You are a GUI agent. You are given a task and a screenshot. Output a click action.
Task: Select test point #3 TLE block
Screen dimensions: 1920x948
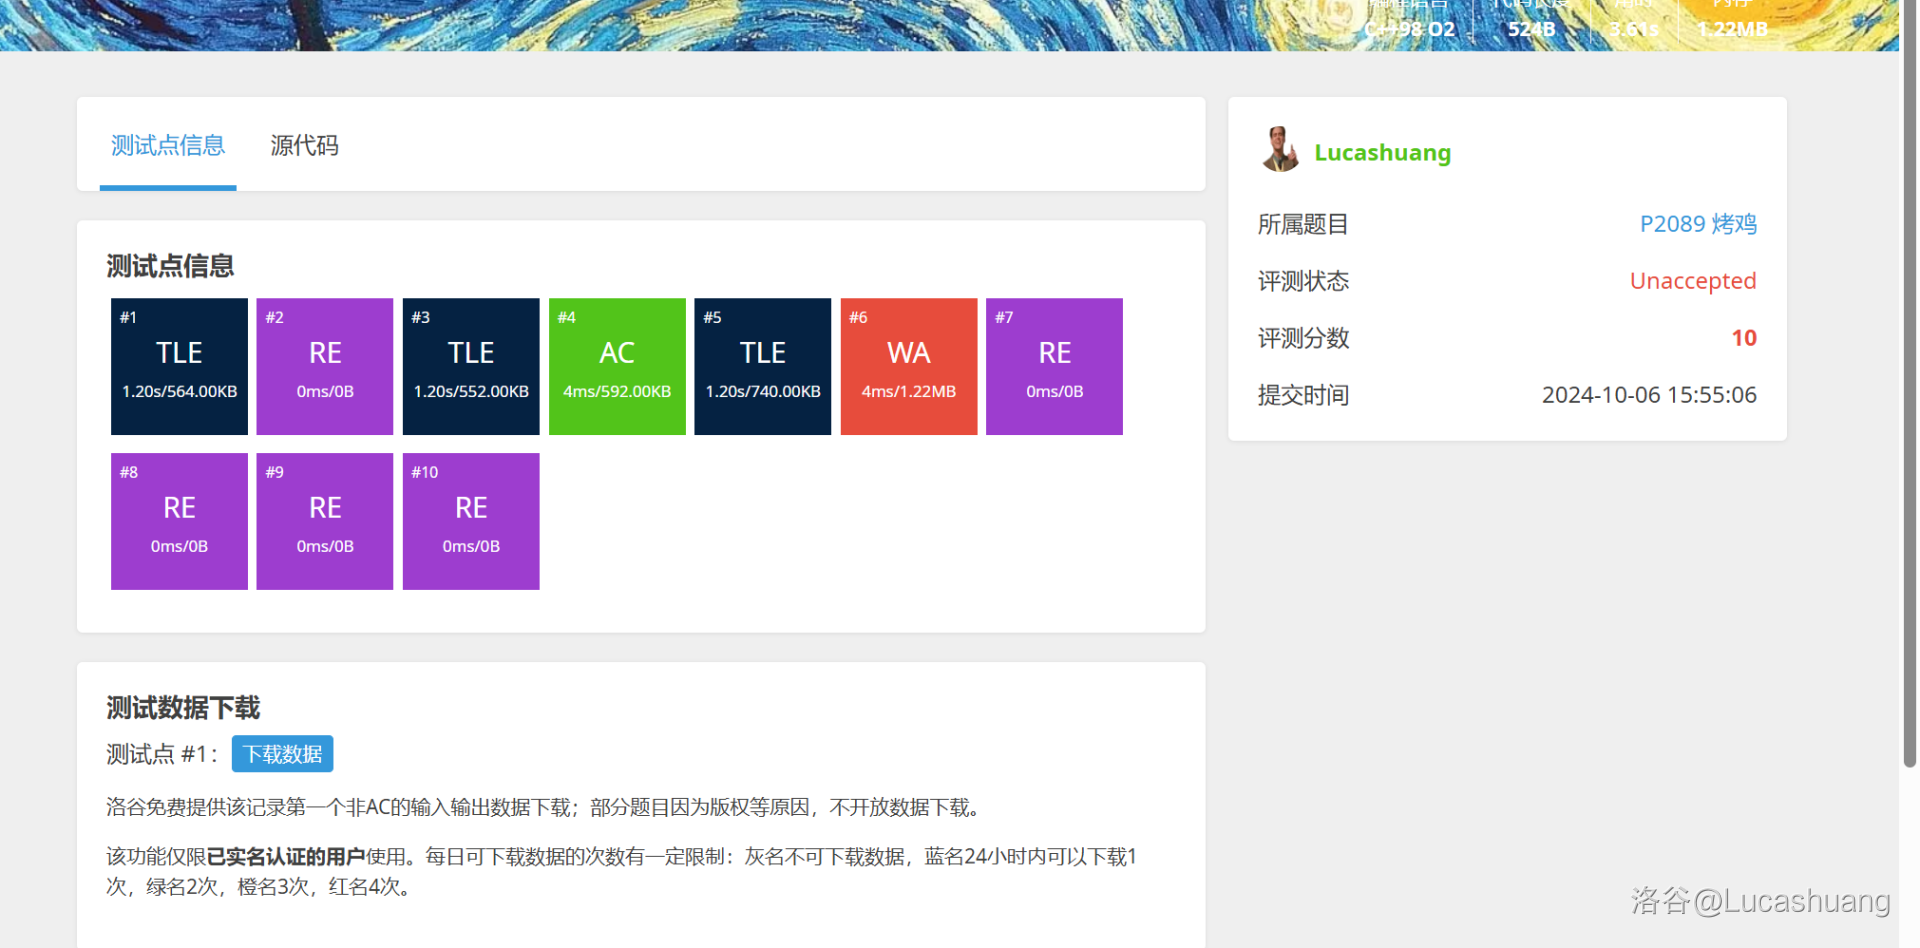click(471, 366)
